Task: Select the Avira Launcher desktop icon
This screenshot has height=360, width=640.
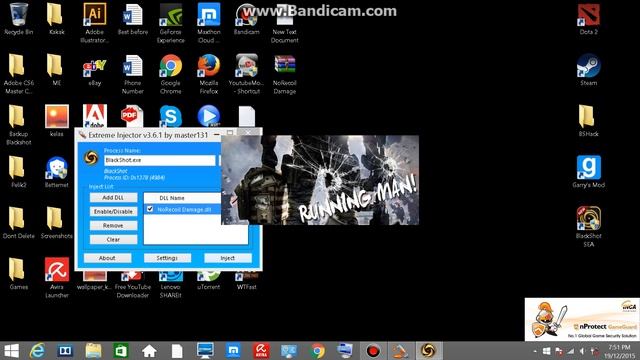Action: click(57, 278)
